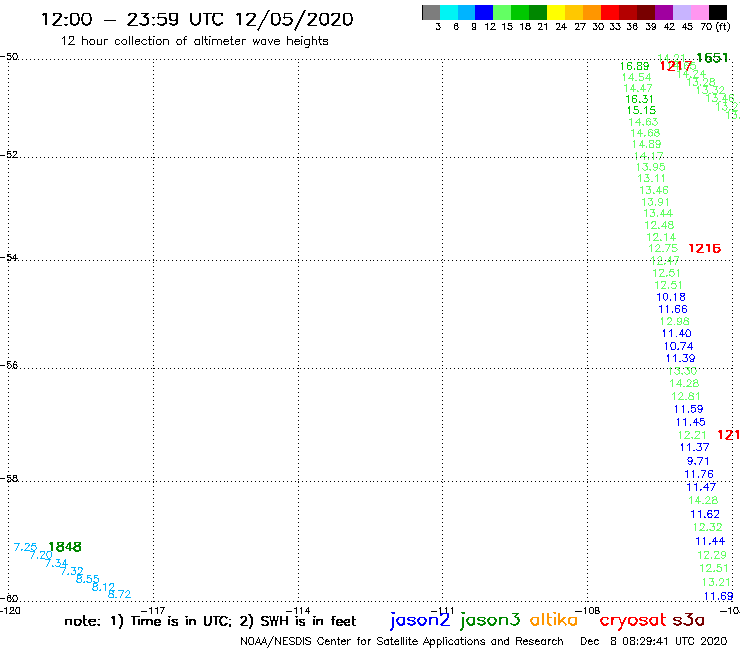The height and width of the screenshot is (650, 740).
Task: Select the 13.95 wave height reading
Action: [x=651, y=167]
